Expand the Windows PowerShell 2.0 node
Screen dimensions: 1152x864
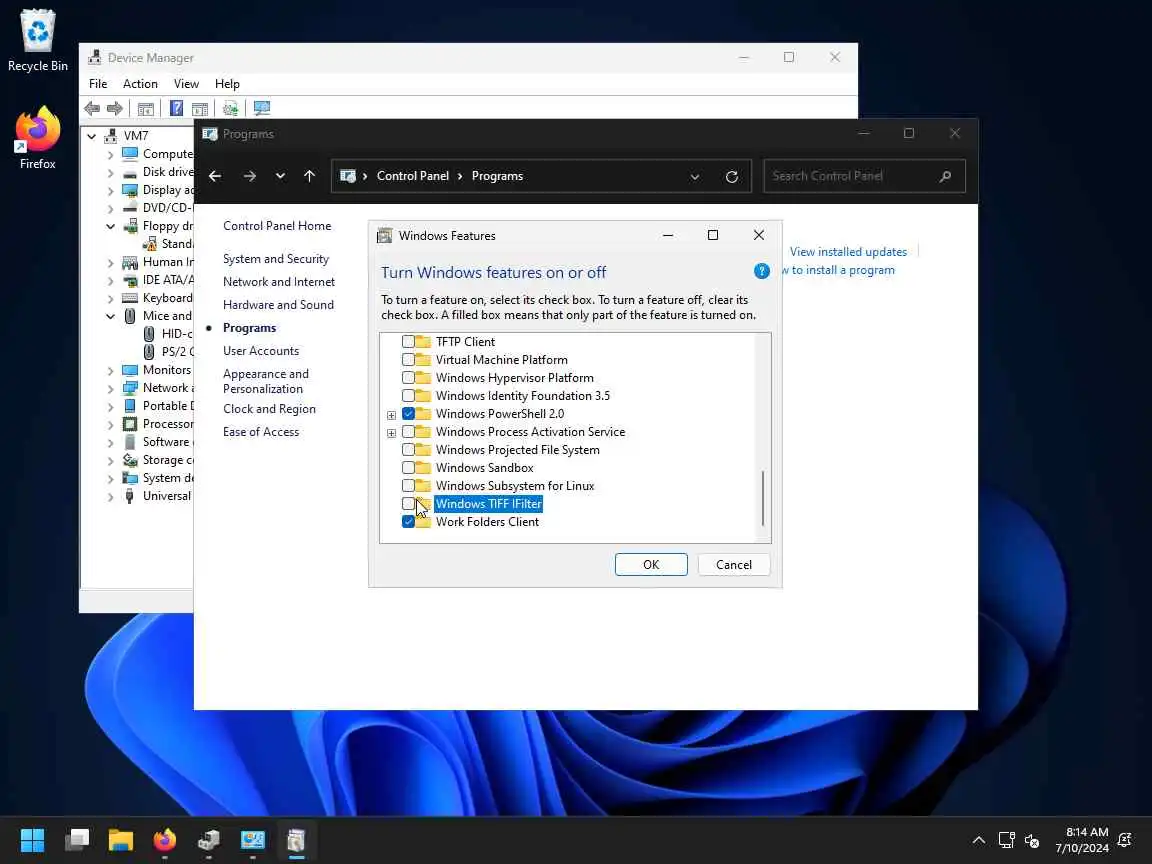(392, 415)
